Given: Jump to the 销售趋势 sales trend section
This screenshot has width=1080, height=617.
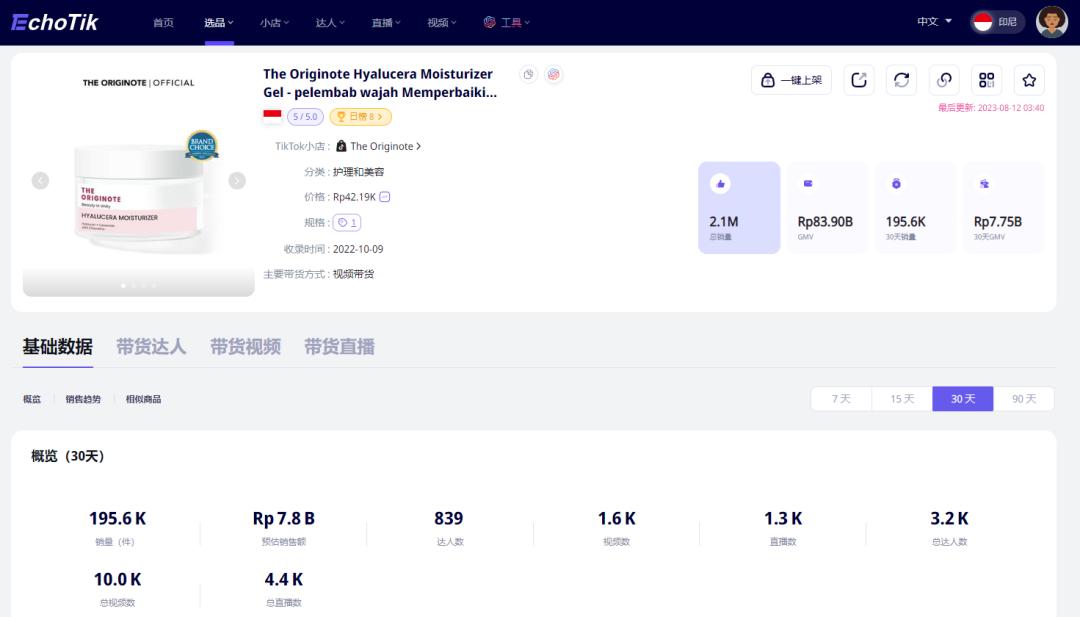Looking at the screenshot, I should pos(83,399).
